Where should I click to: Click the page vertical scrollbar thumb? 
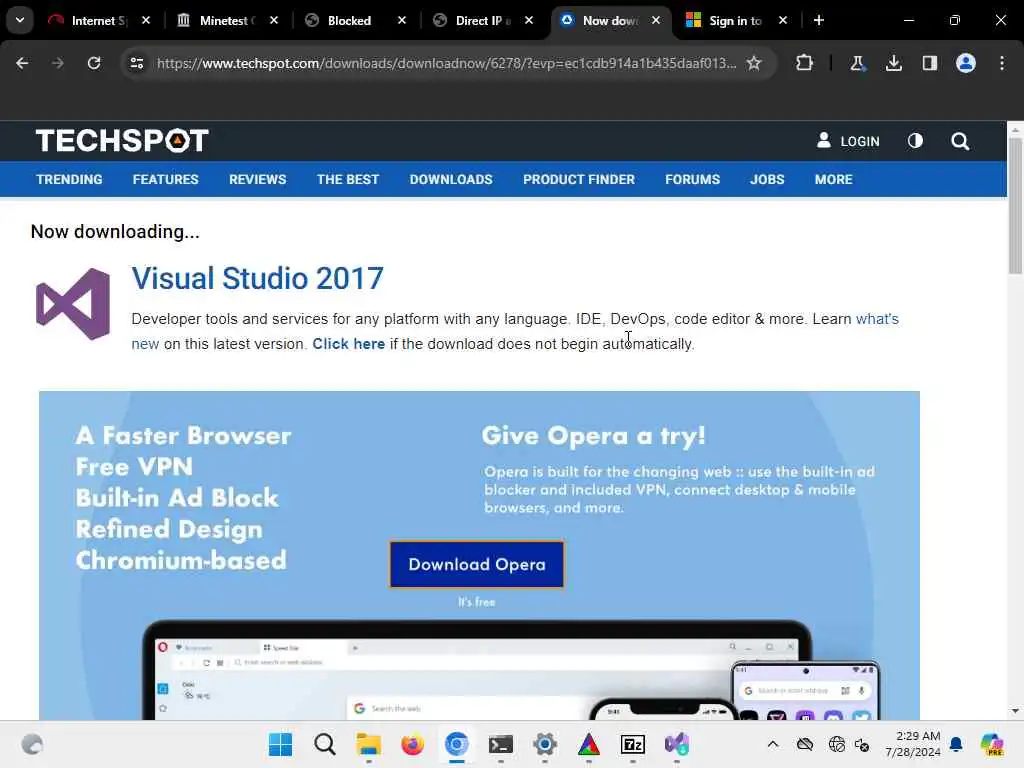point(1015,206)
